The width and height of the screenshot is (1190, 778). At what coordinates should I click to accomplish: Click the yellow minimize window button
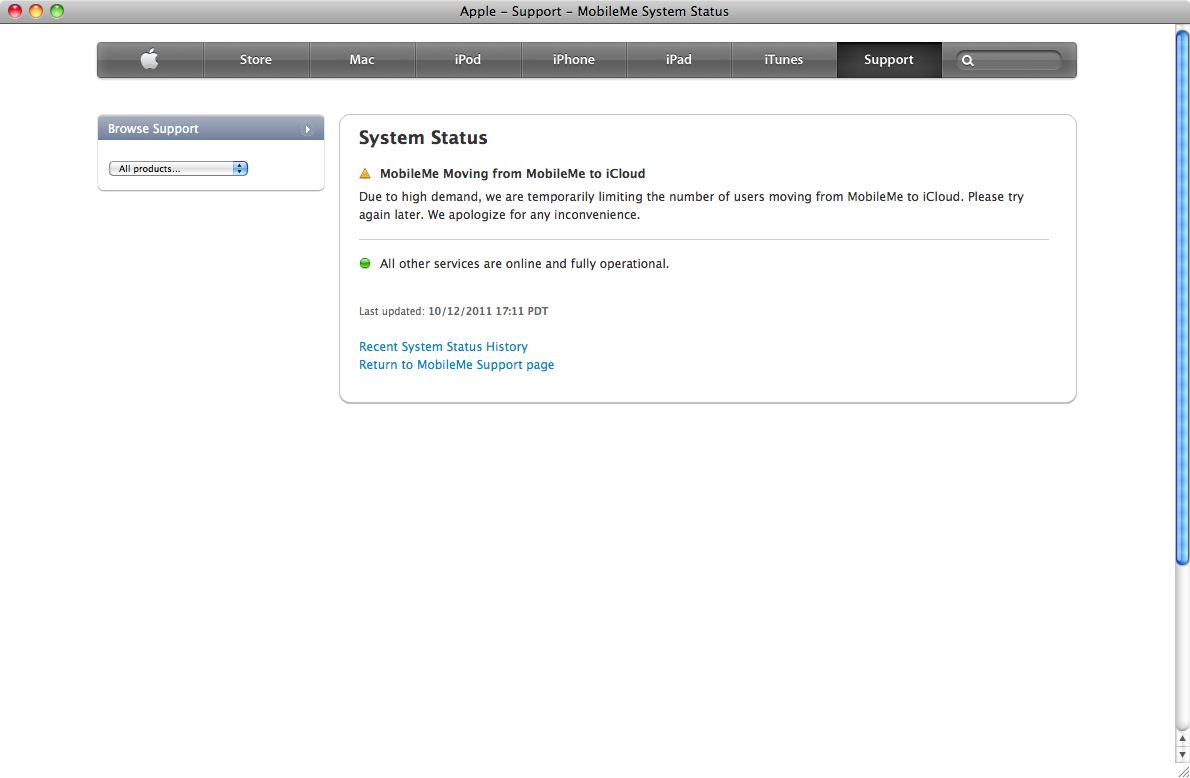pos(36,11)
